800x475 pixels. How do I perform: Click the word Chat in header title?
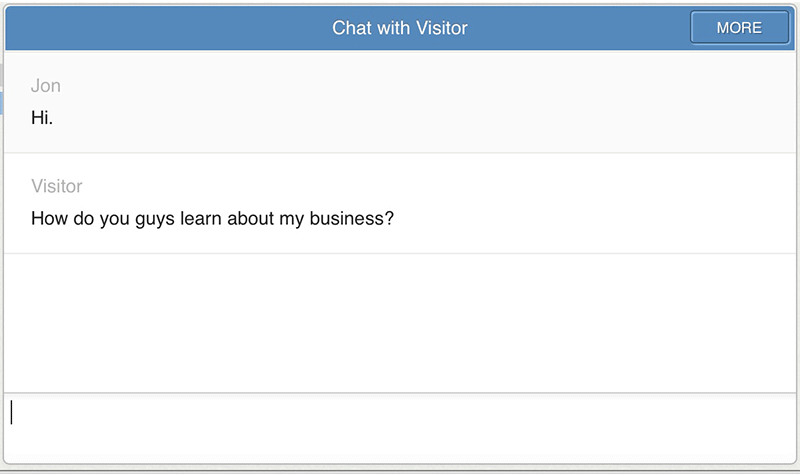click(352, 28)
